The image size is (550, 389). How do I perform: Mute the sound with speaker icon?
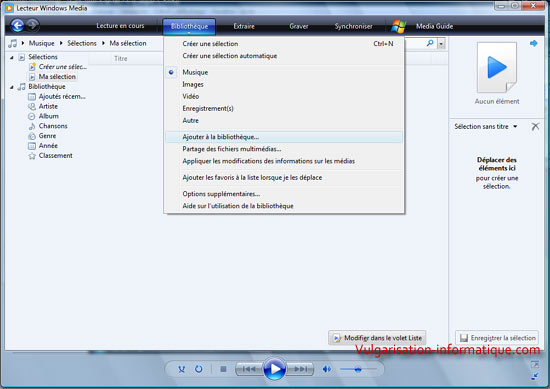[327, 369]
